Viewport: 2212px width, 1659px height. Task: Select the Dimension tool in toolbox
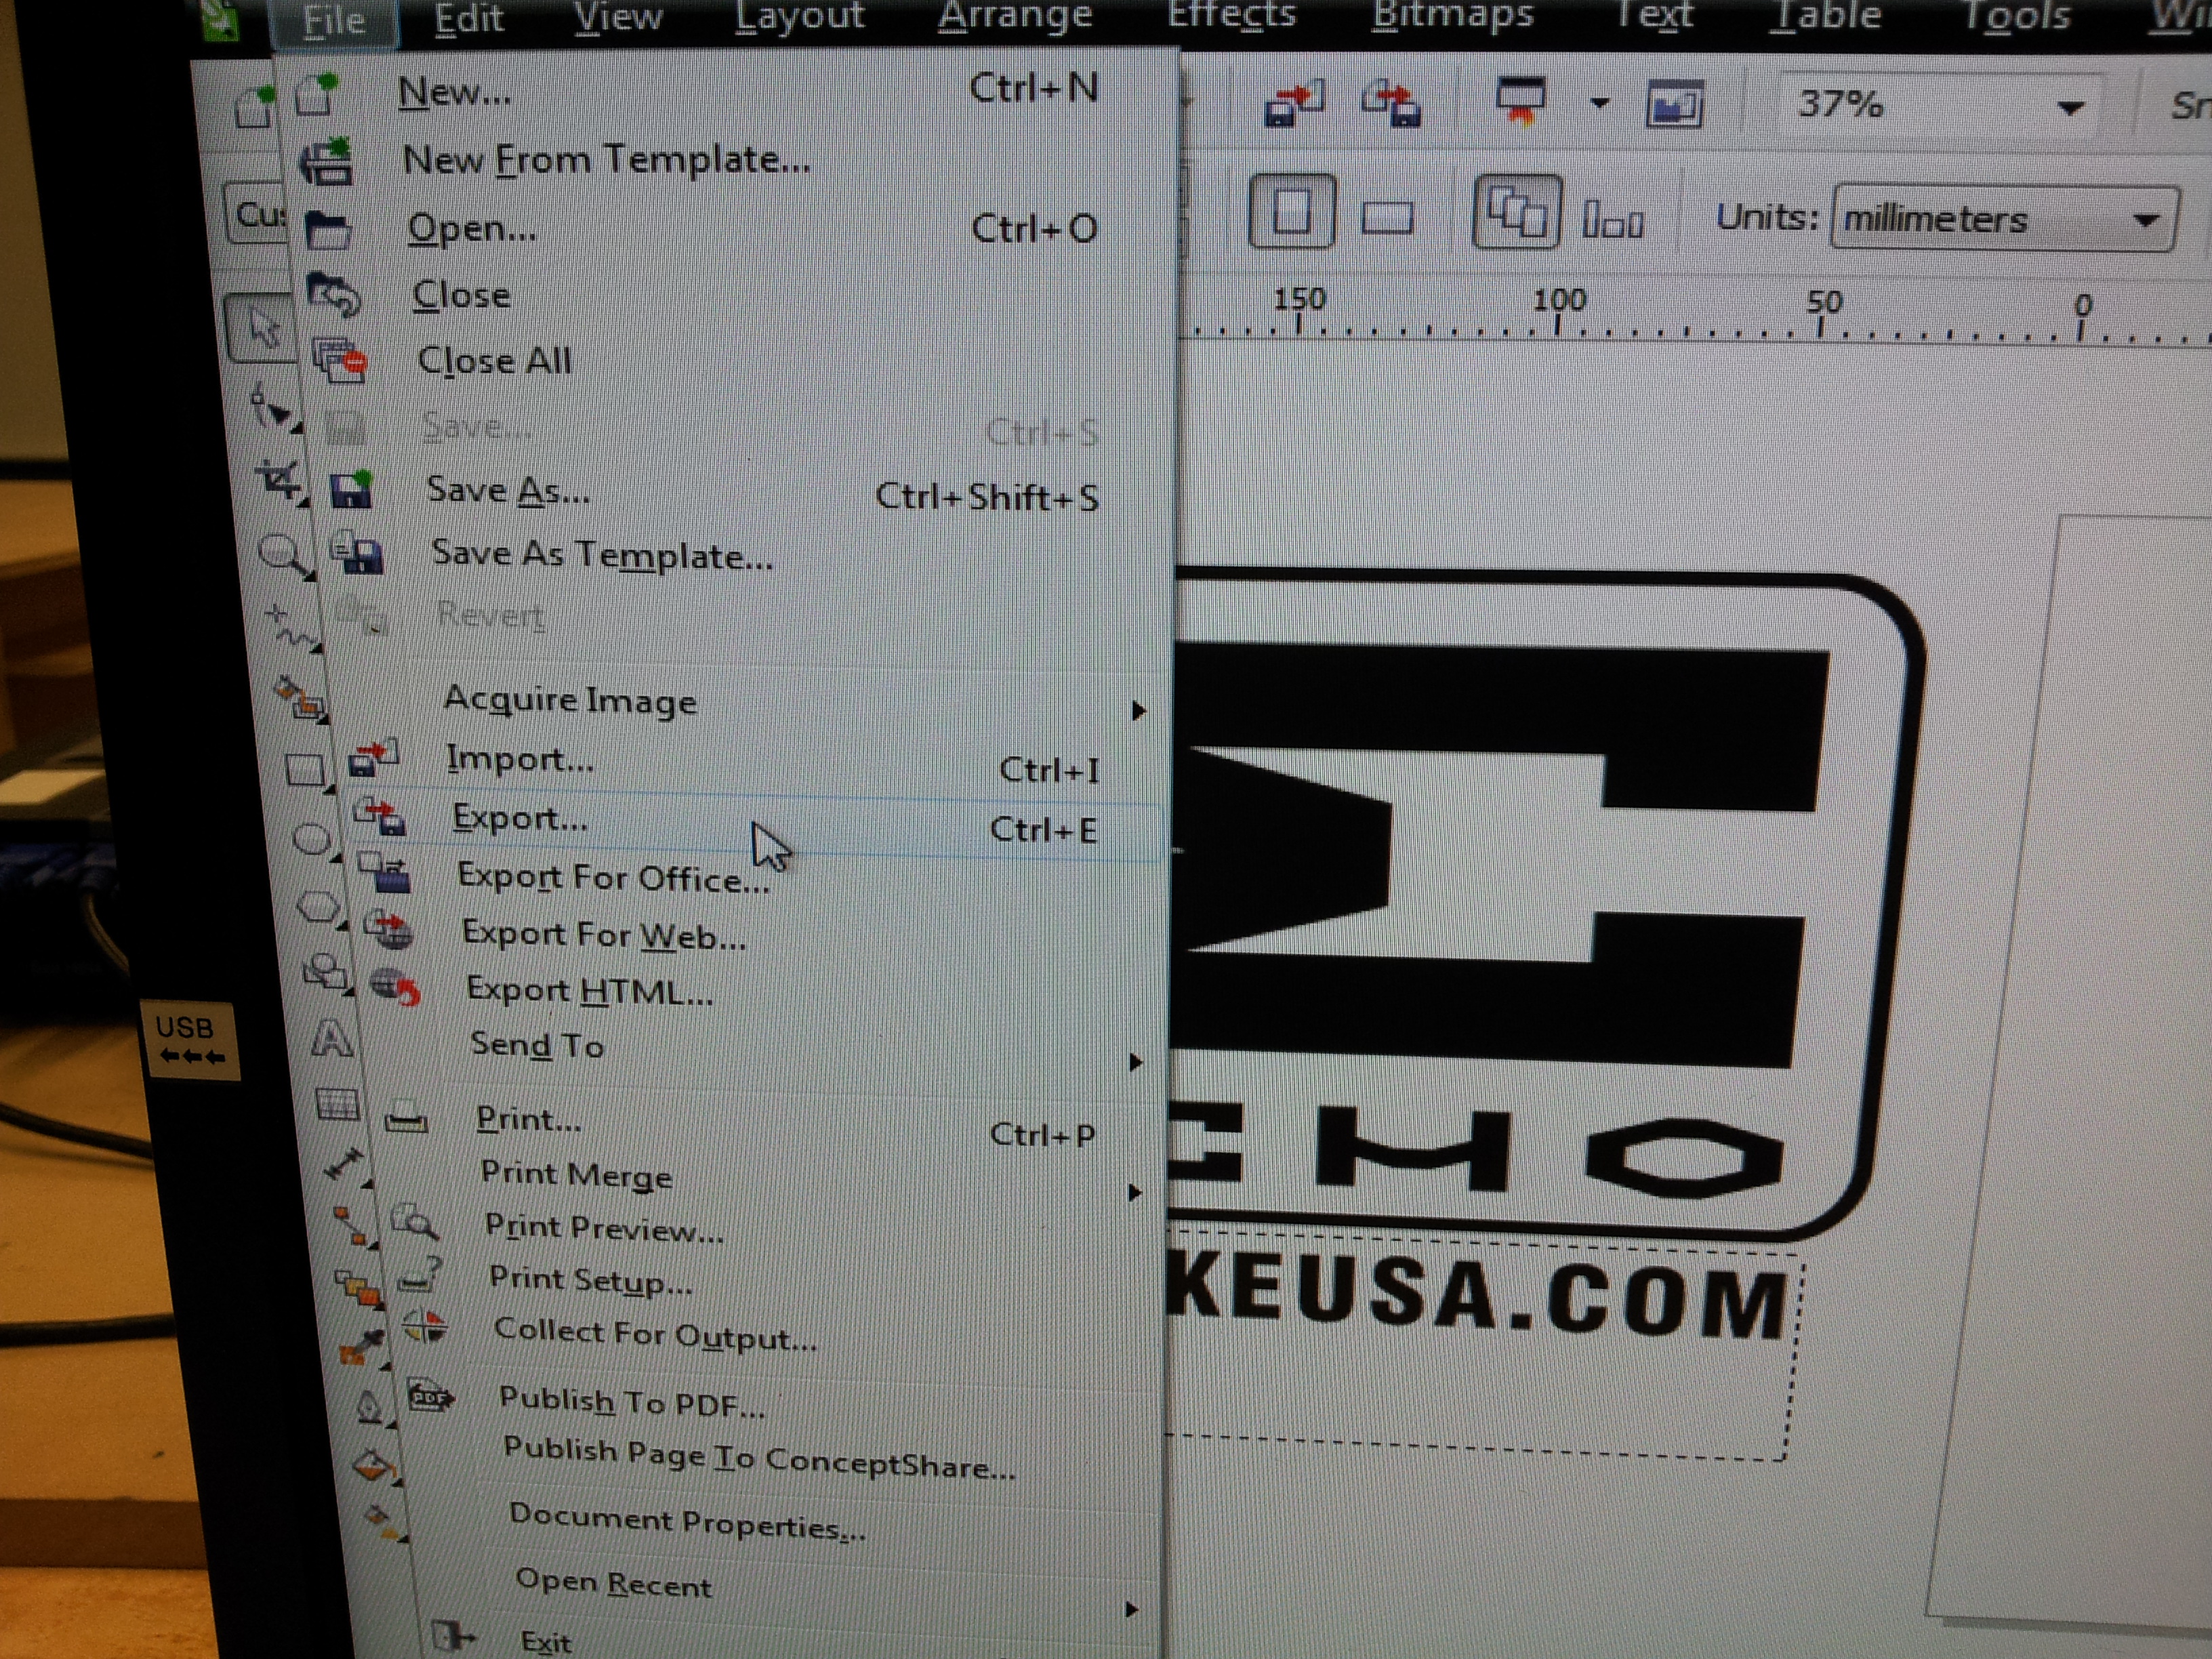[346, 1166]
